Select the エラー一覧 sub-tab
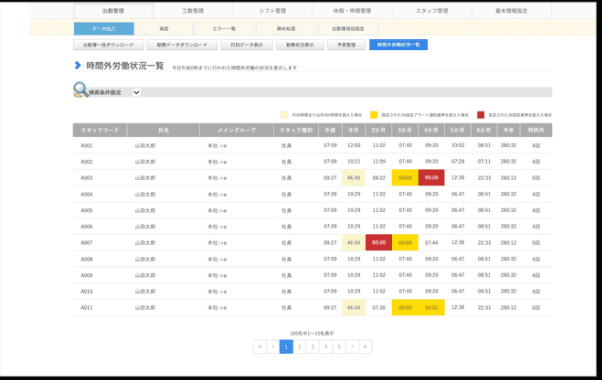The image size is (602, 380). (224, 29)
